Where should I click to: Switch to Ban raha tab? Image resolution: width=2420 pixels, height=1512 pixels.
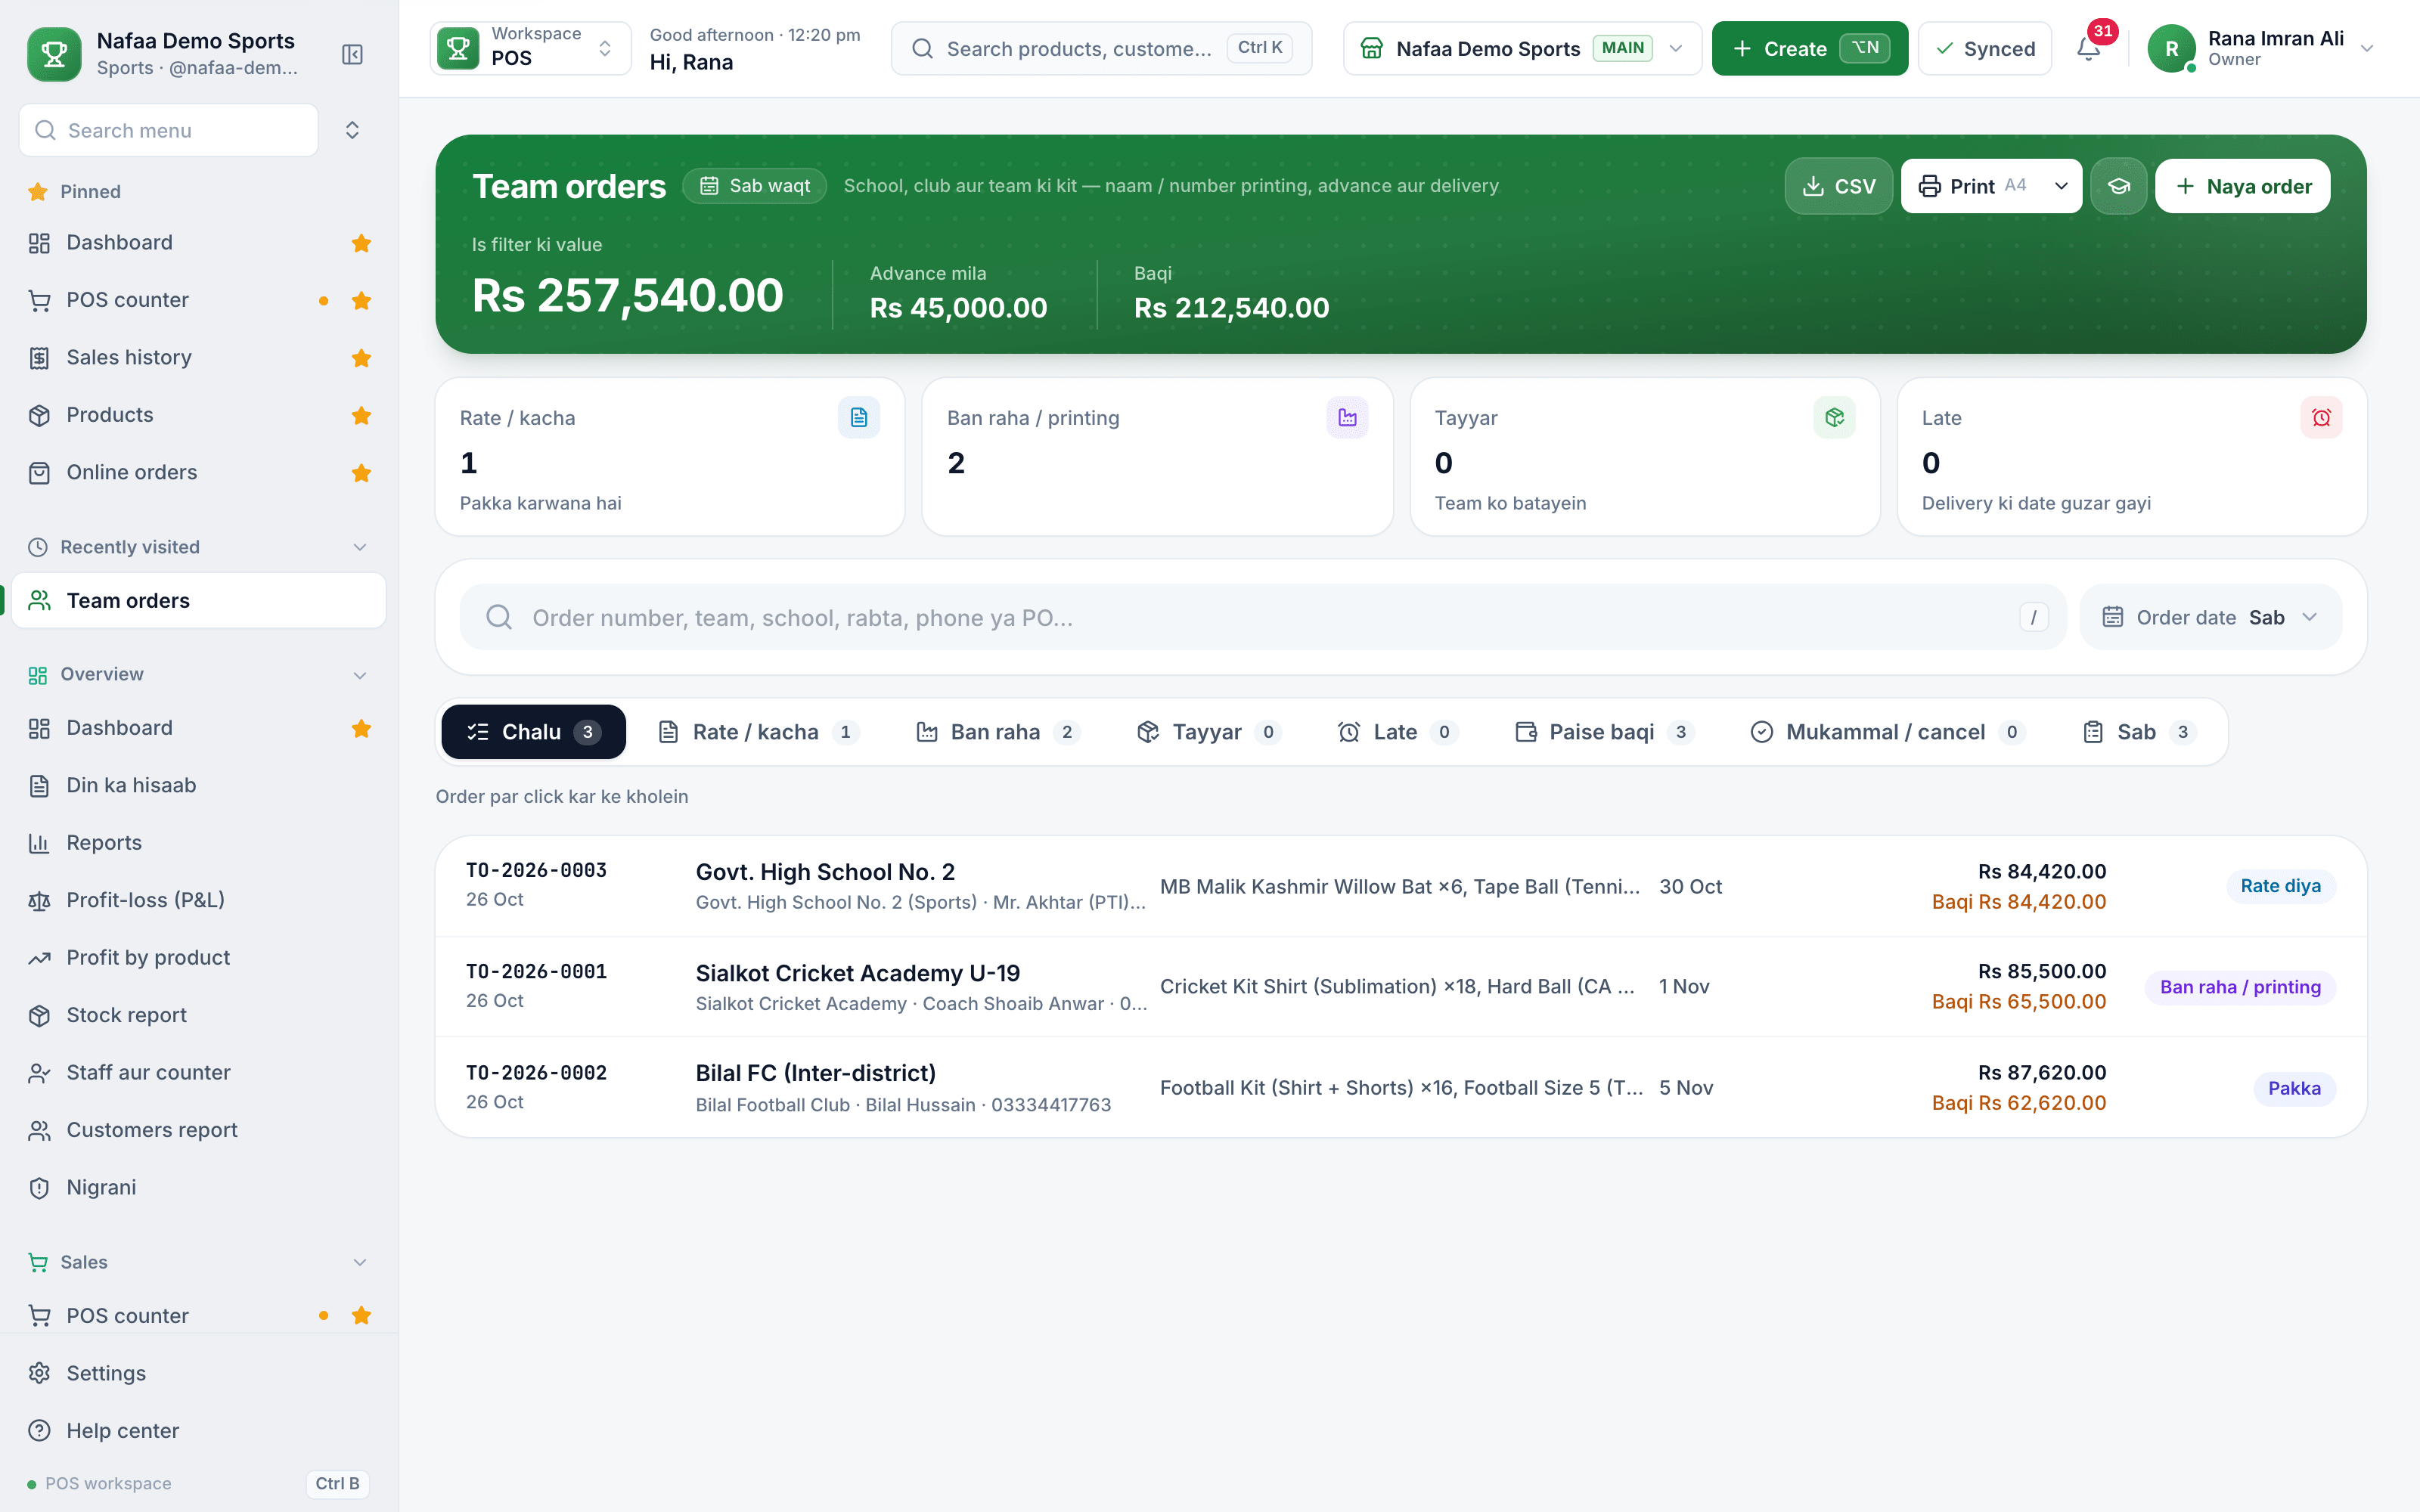[x=998, y=733]
